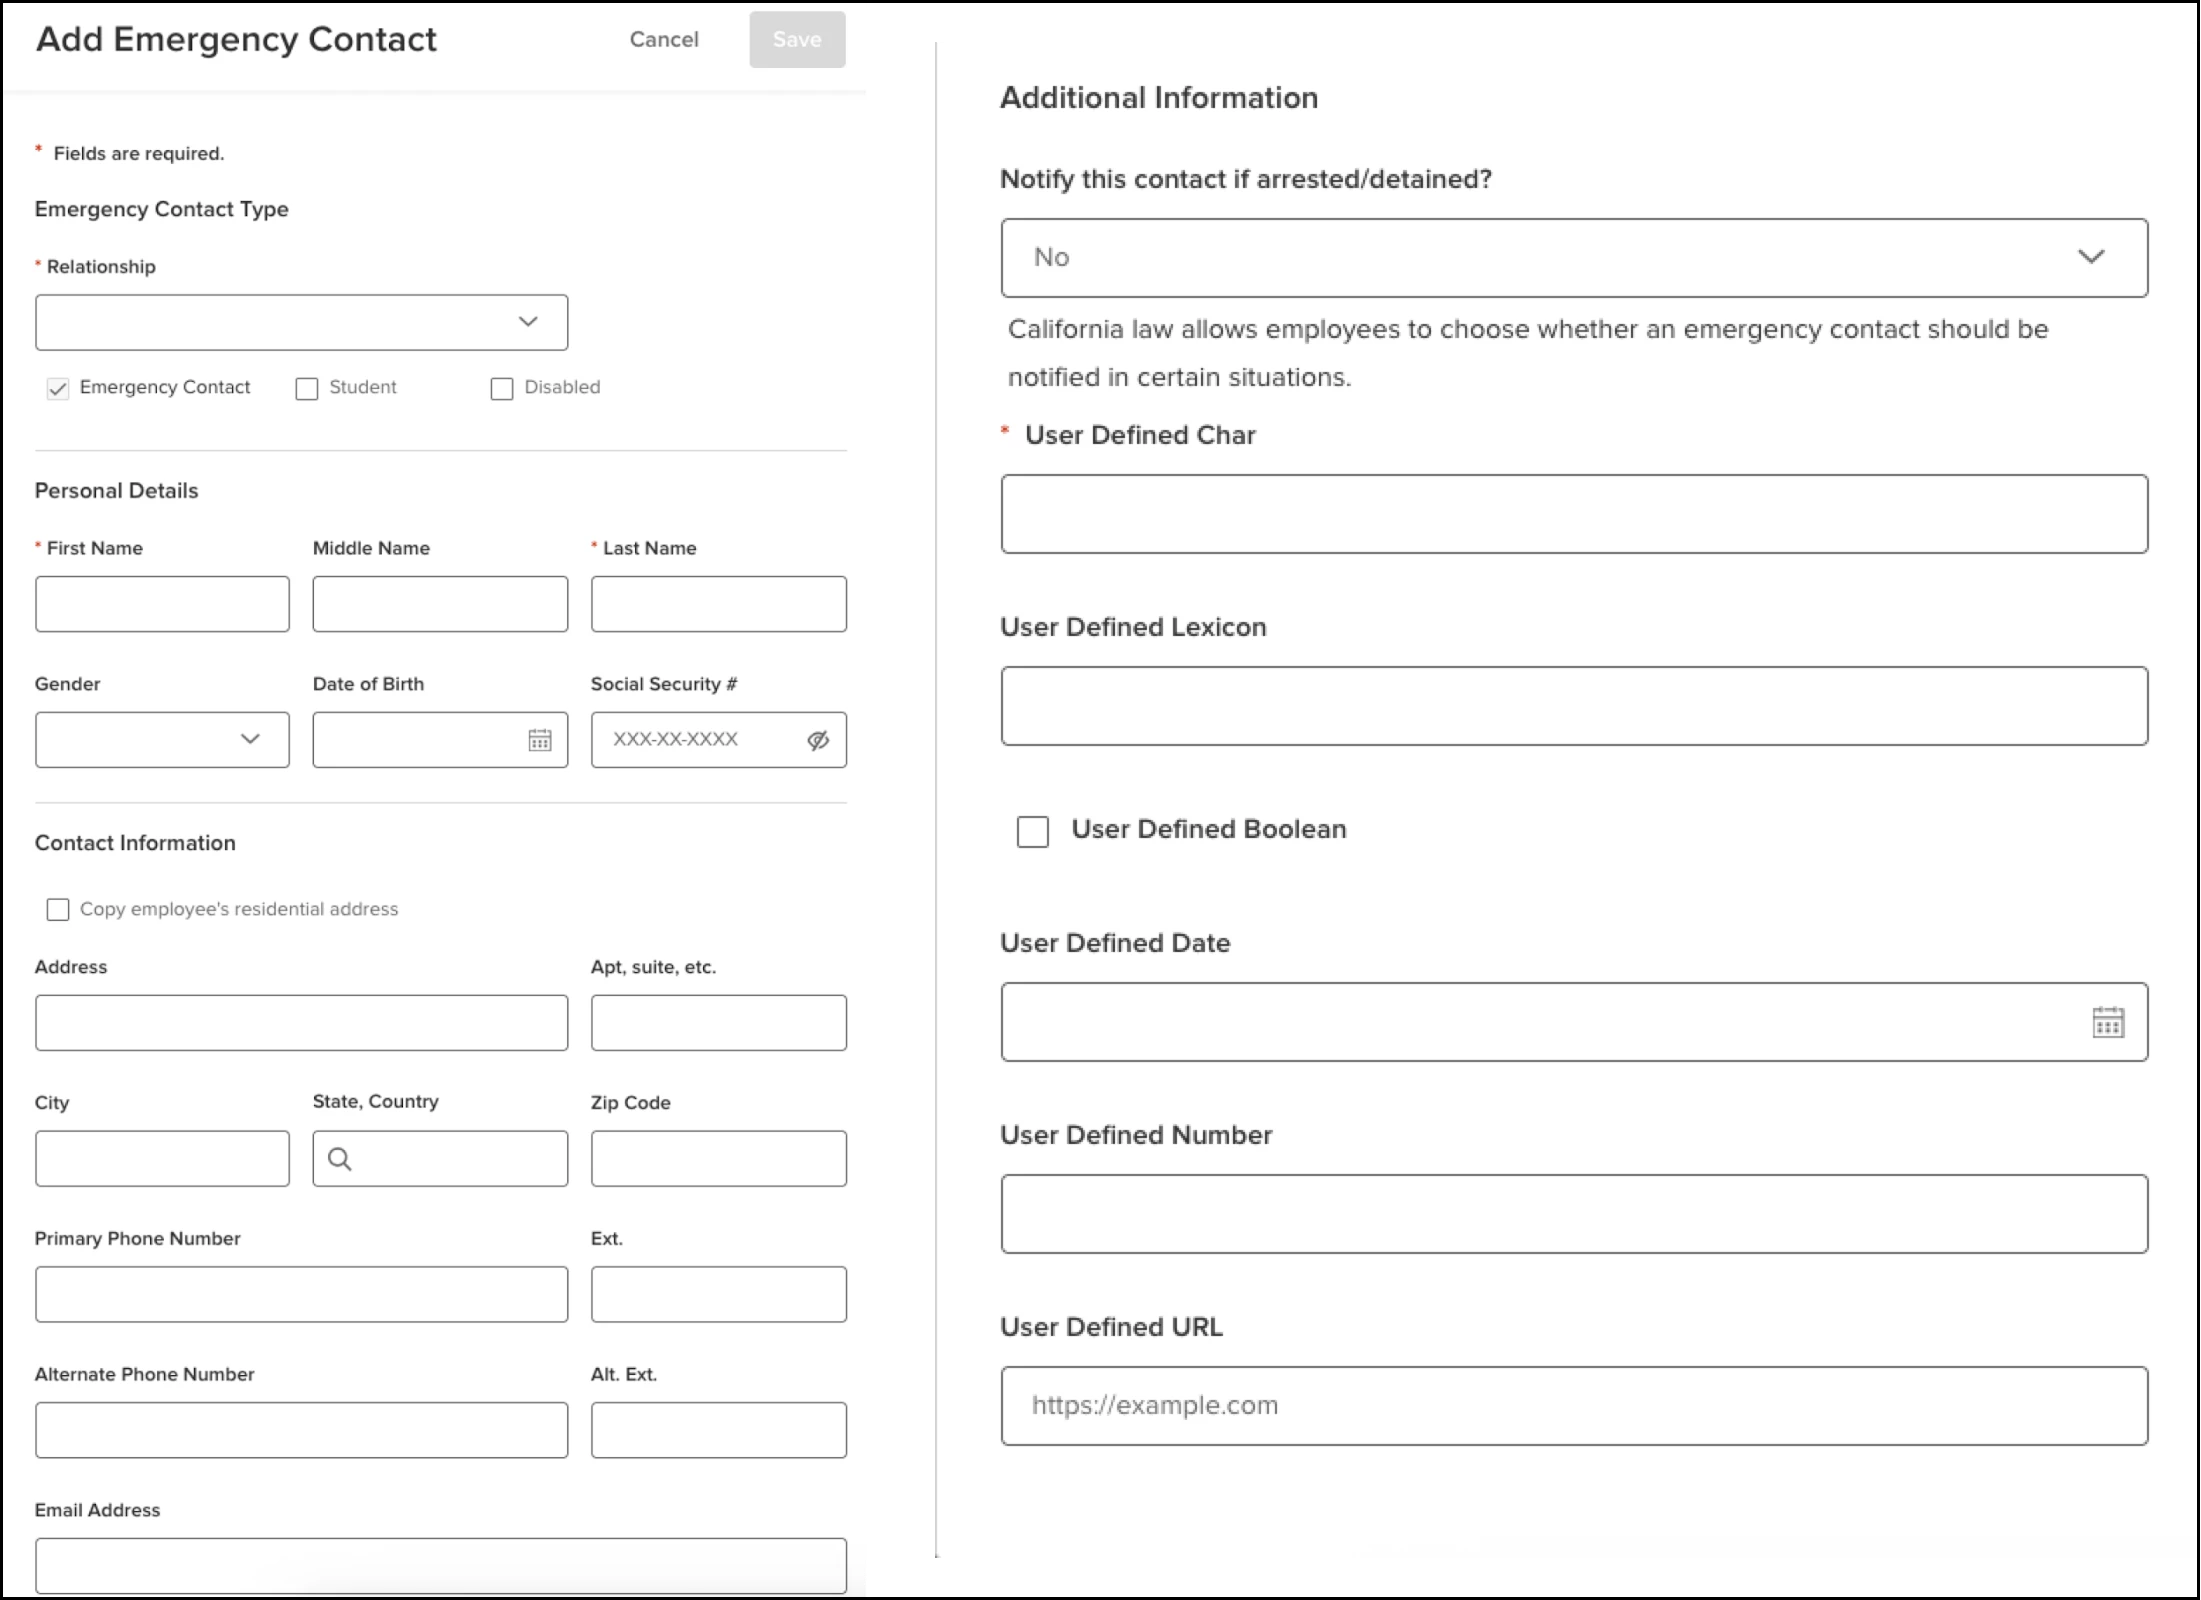This screenshot has height=1600, width=2201.
Task: Click the Primary Phone Number field
Action: click(x=301, y=1294)
